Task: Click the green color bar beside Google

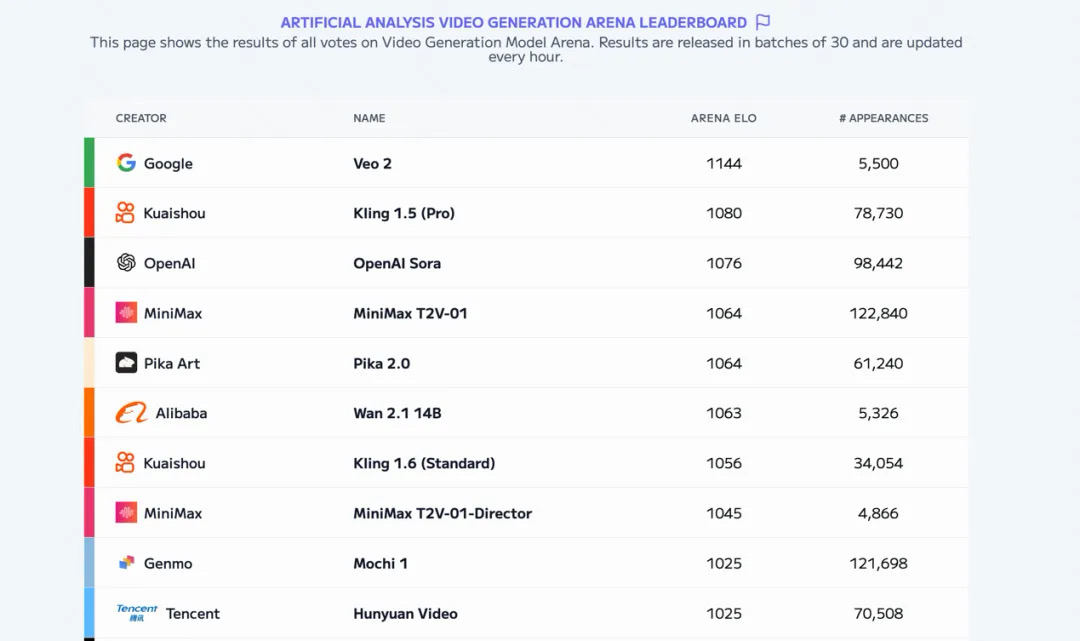Action: tap(89, 163)
